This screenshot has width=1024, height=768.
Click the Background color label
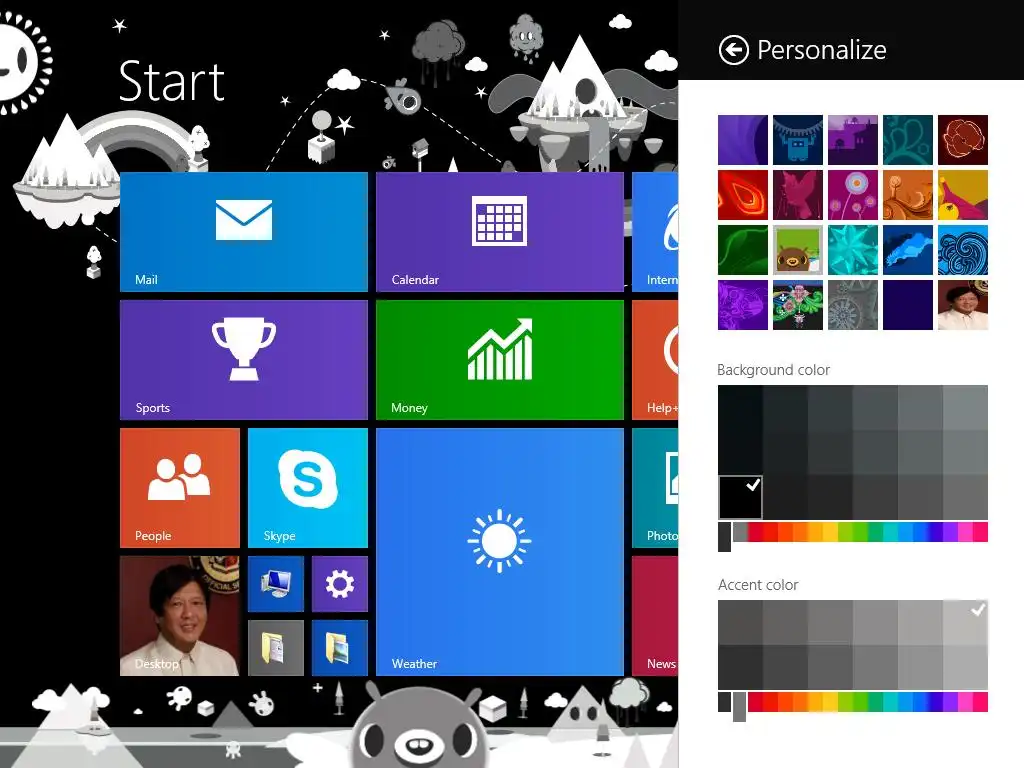click(x=773, y=370)
